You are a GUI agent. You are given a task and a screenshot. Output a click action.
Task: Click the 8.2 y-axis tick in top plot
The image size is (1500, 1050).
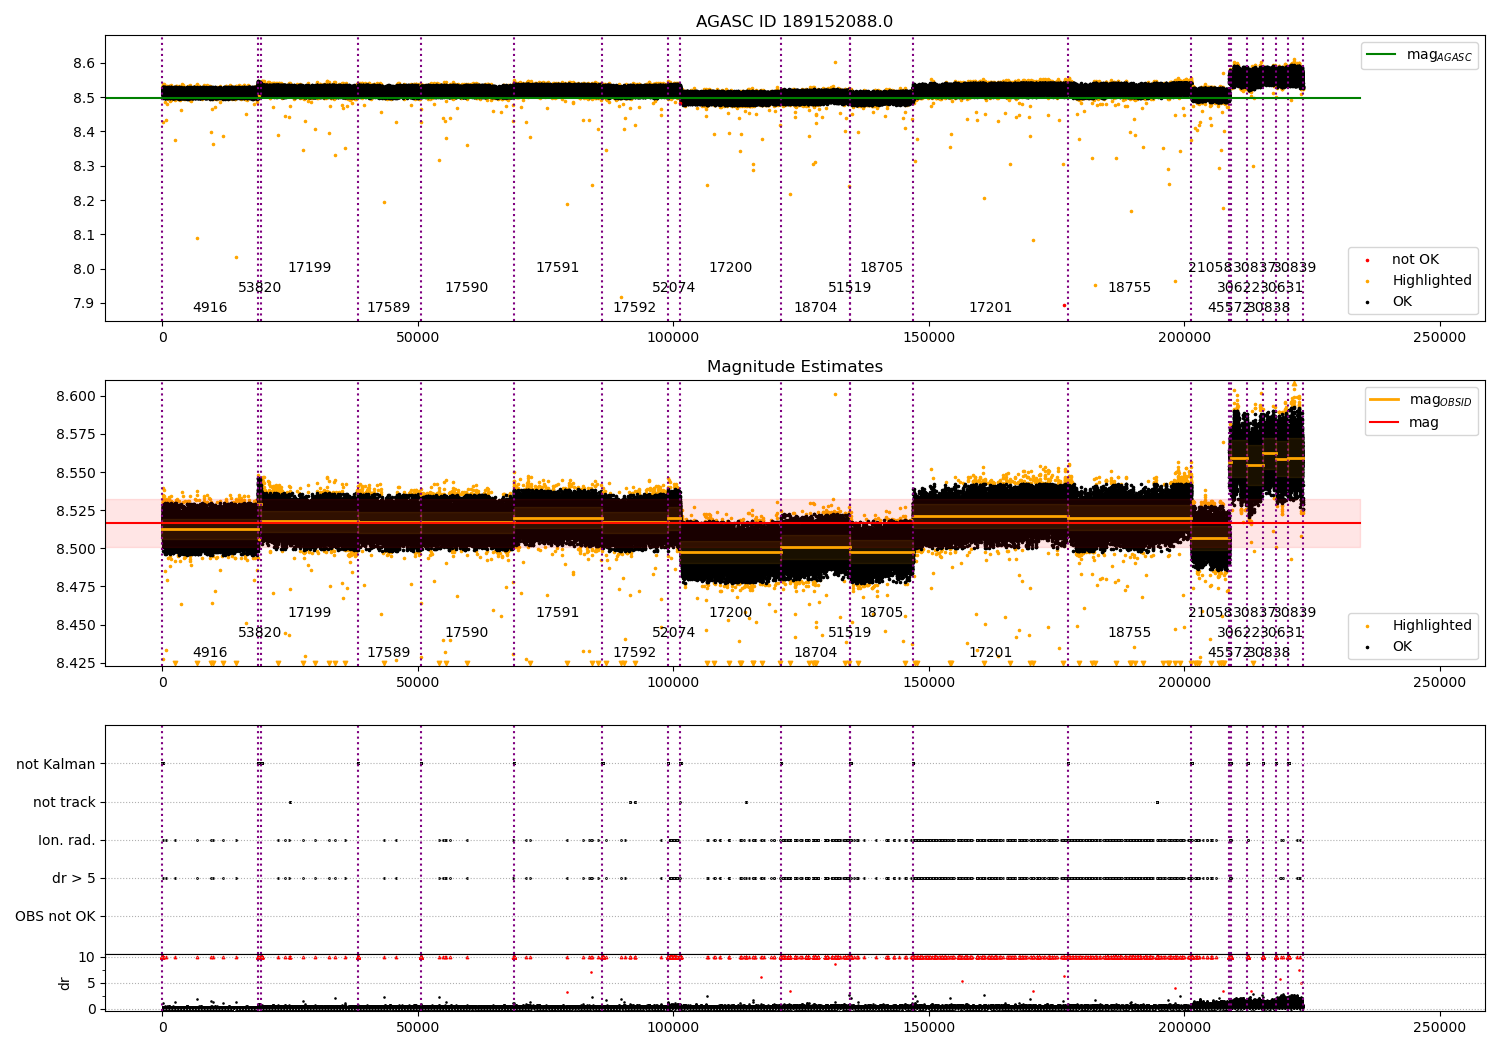(x=85, y=201)
